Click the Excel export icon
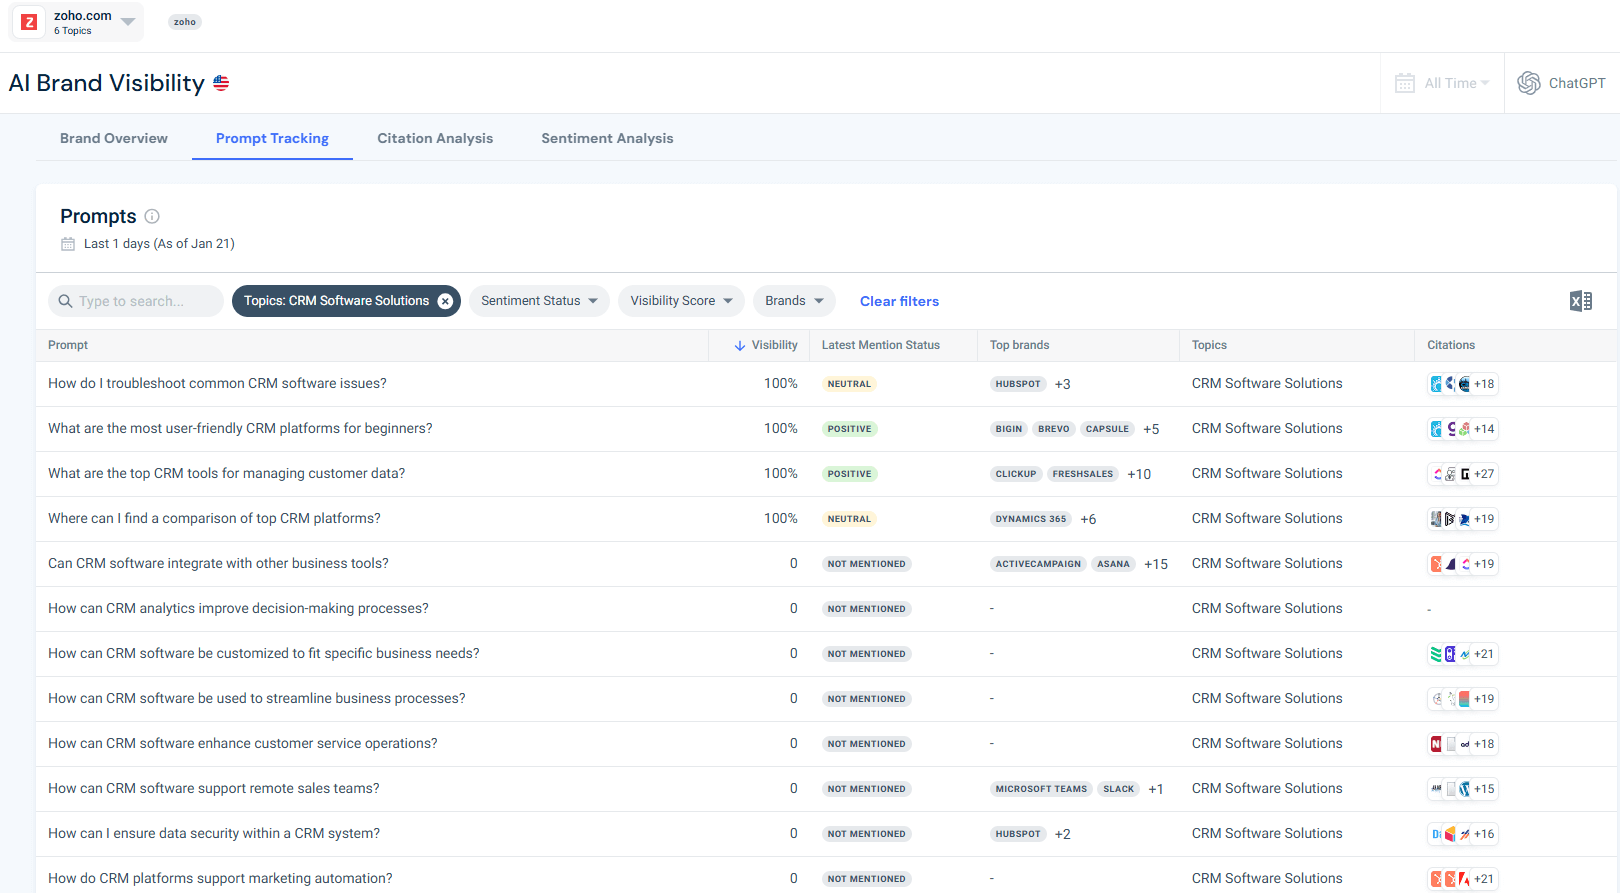This screenshot has width=1620, height=893. [x=1580, y=301]
